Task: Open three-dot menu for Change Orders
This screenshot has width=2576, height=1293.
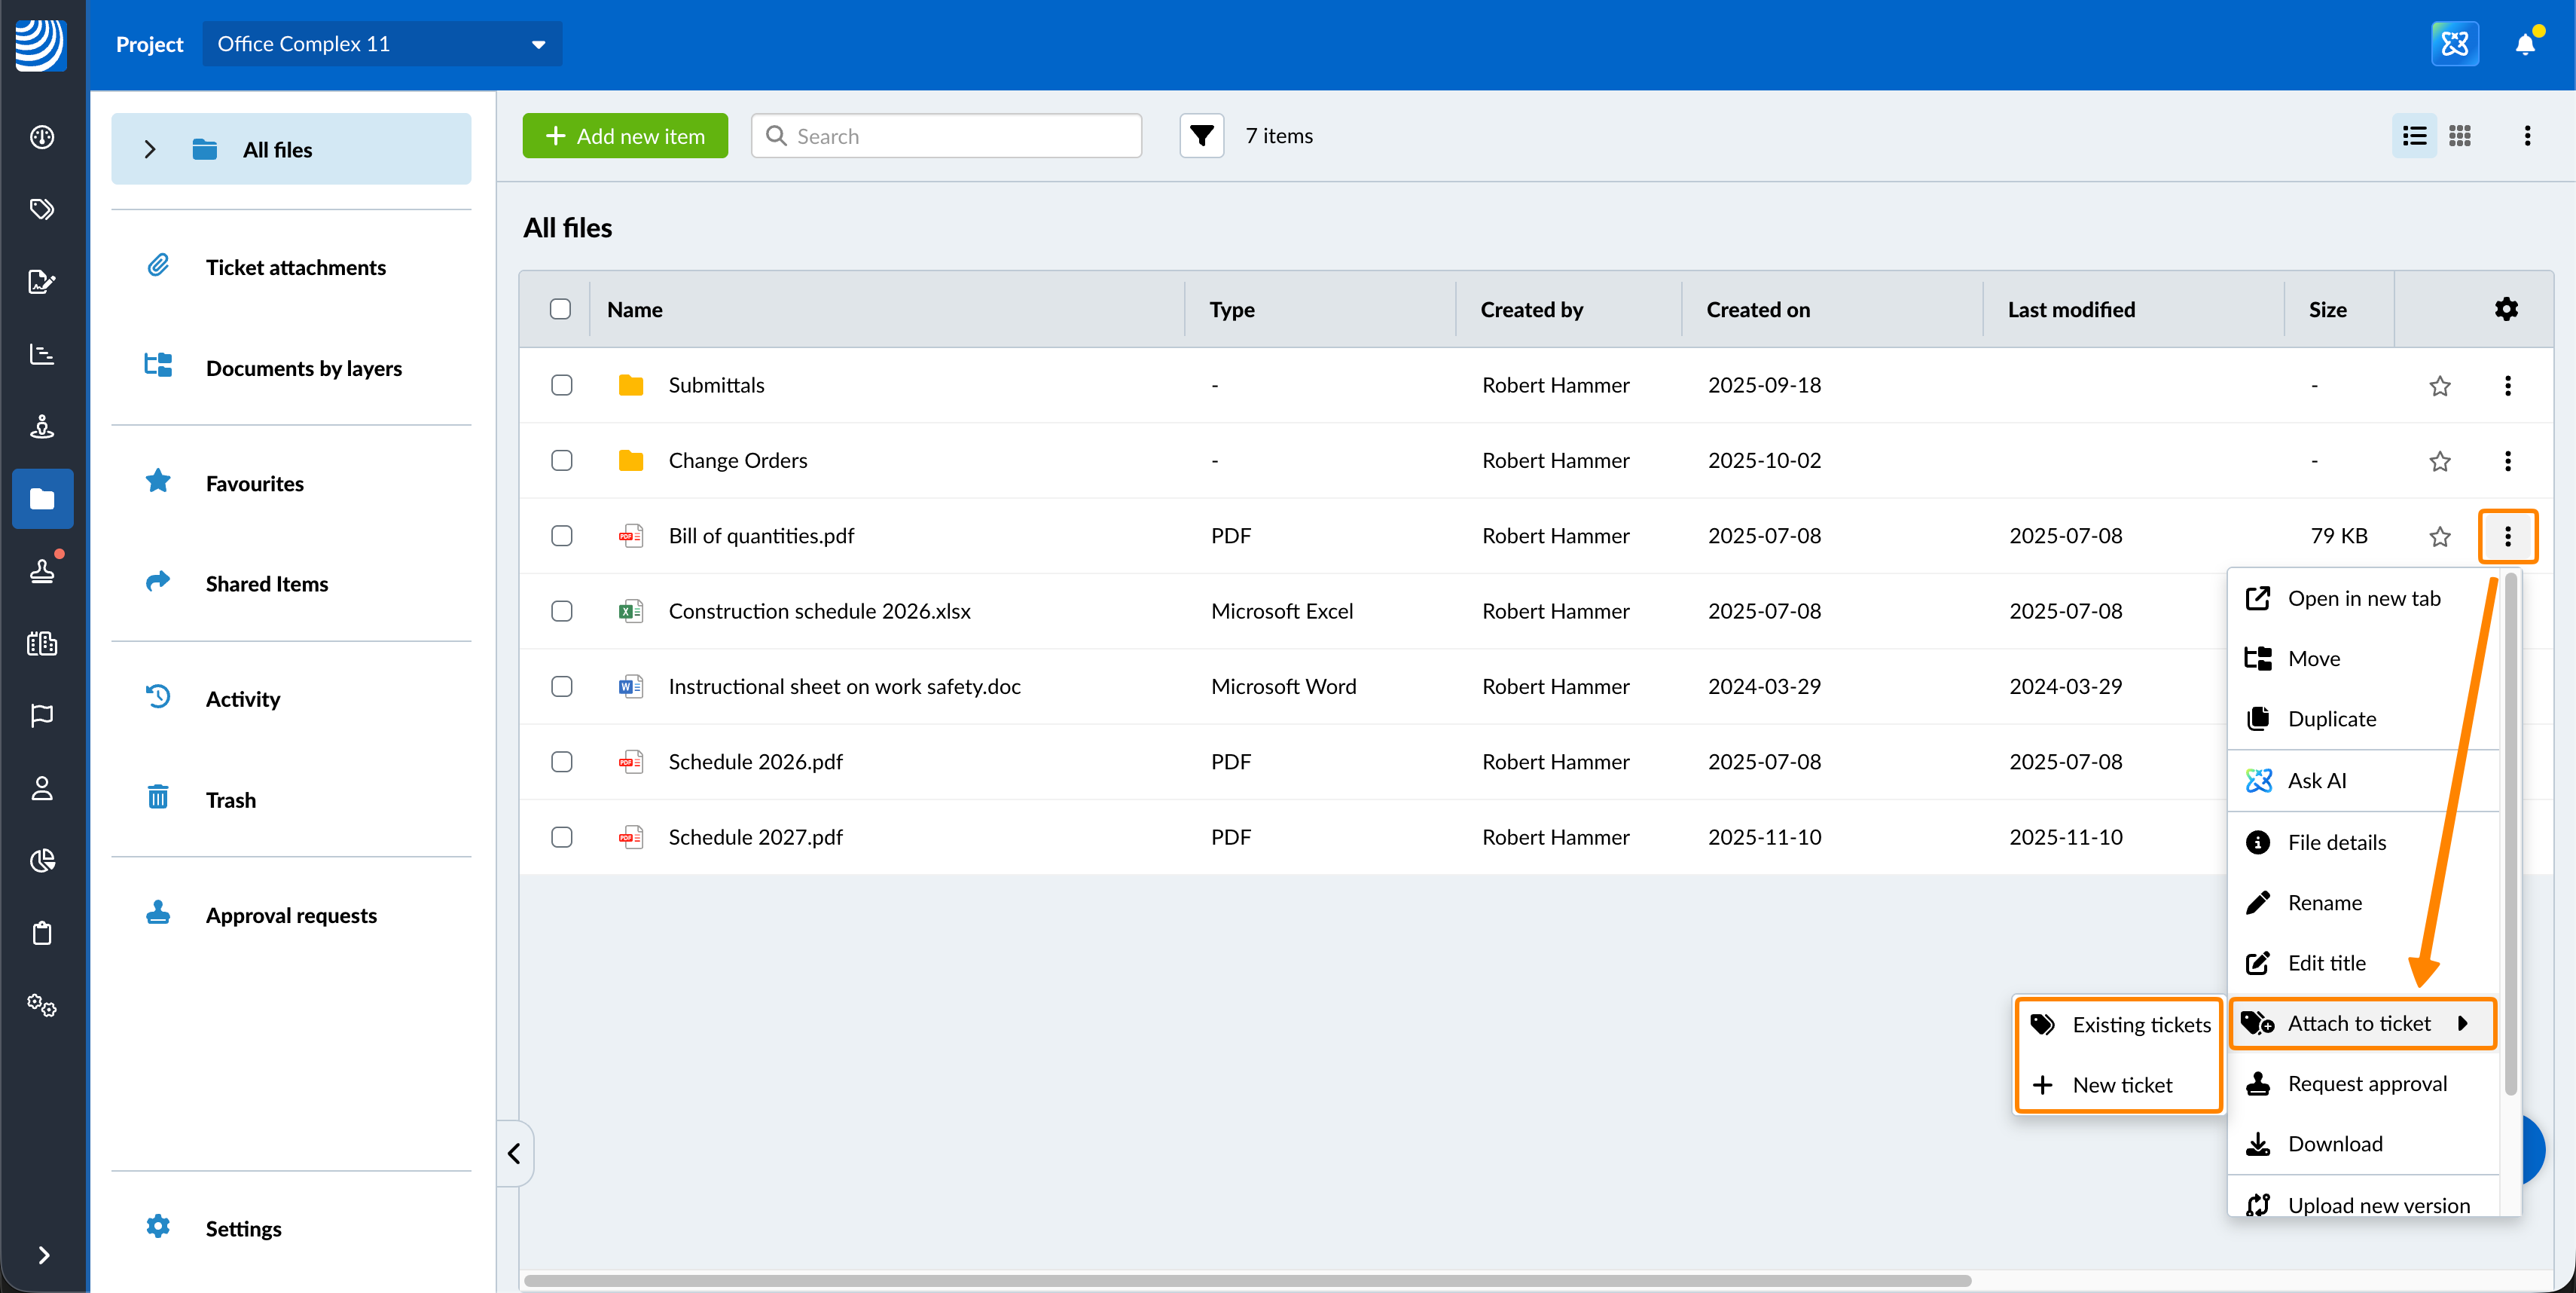Action: [2507, 461]
